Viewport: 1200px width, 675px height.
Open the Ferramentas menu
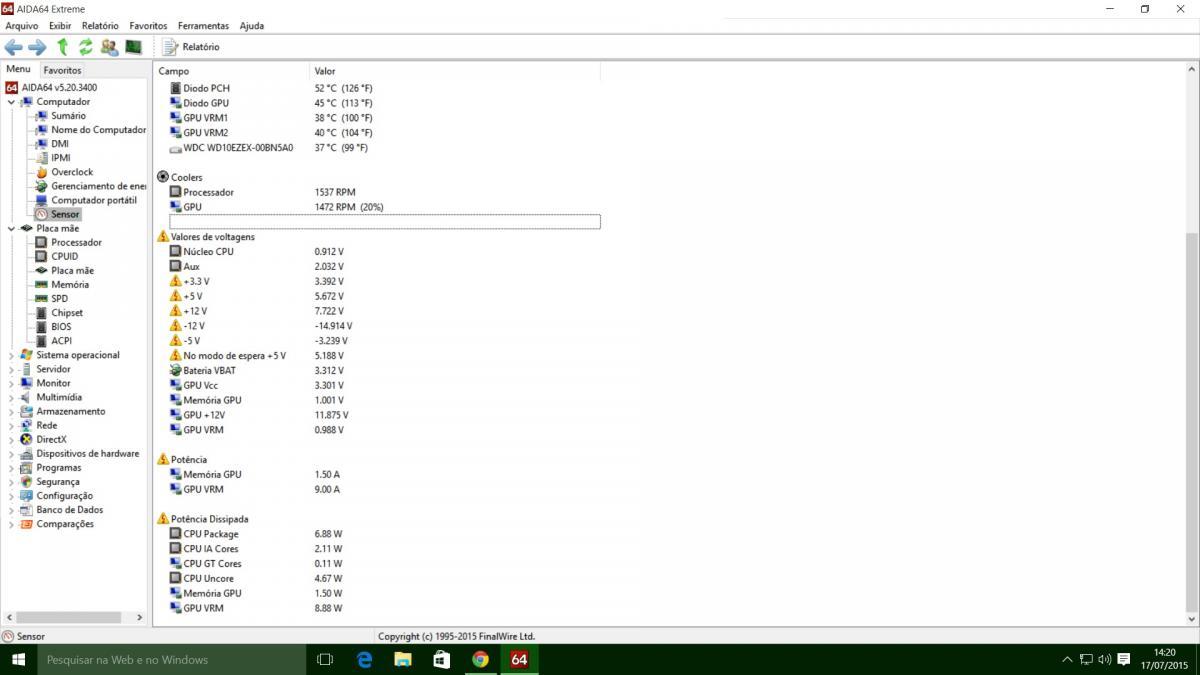203,25
